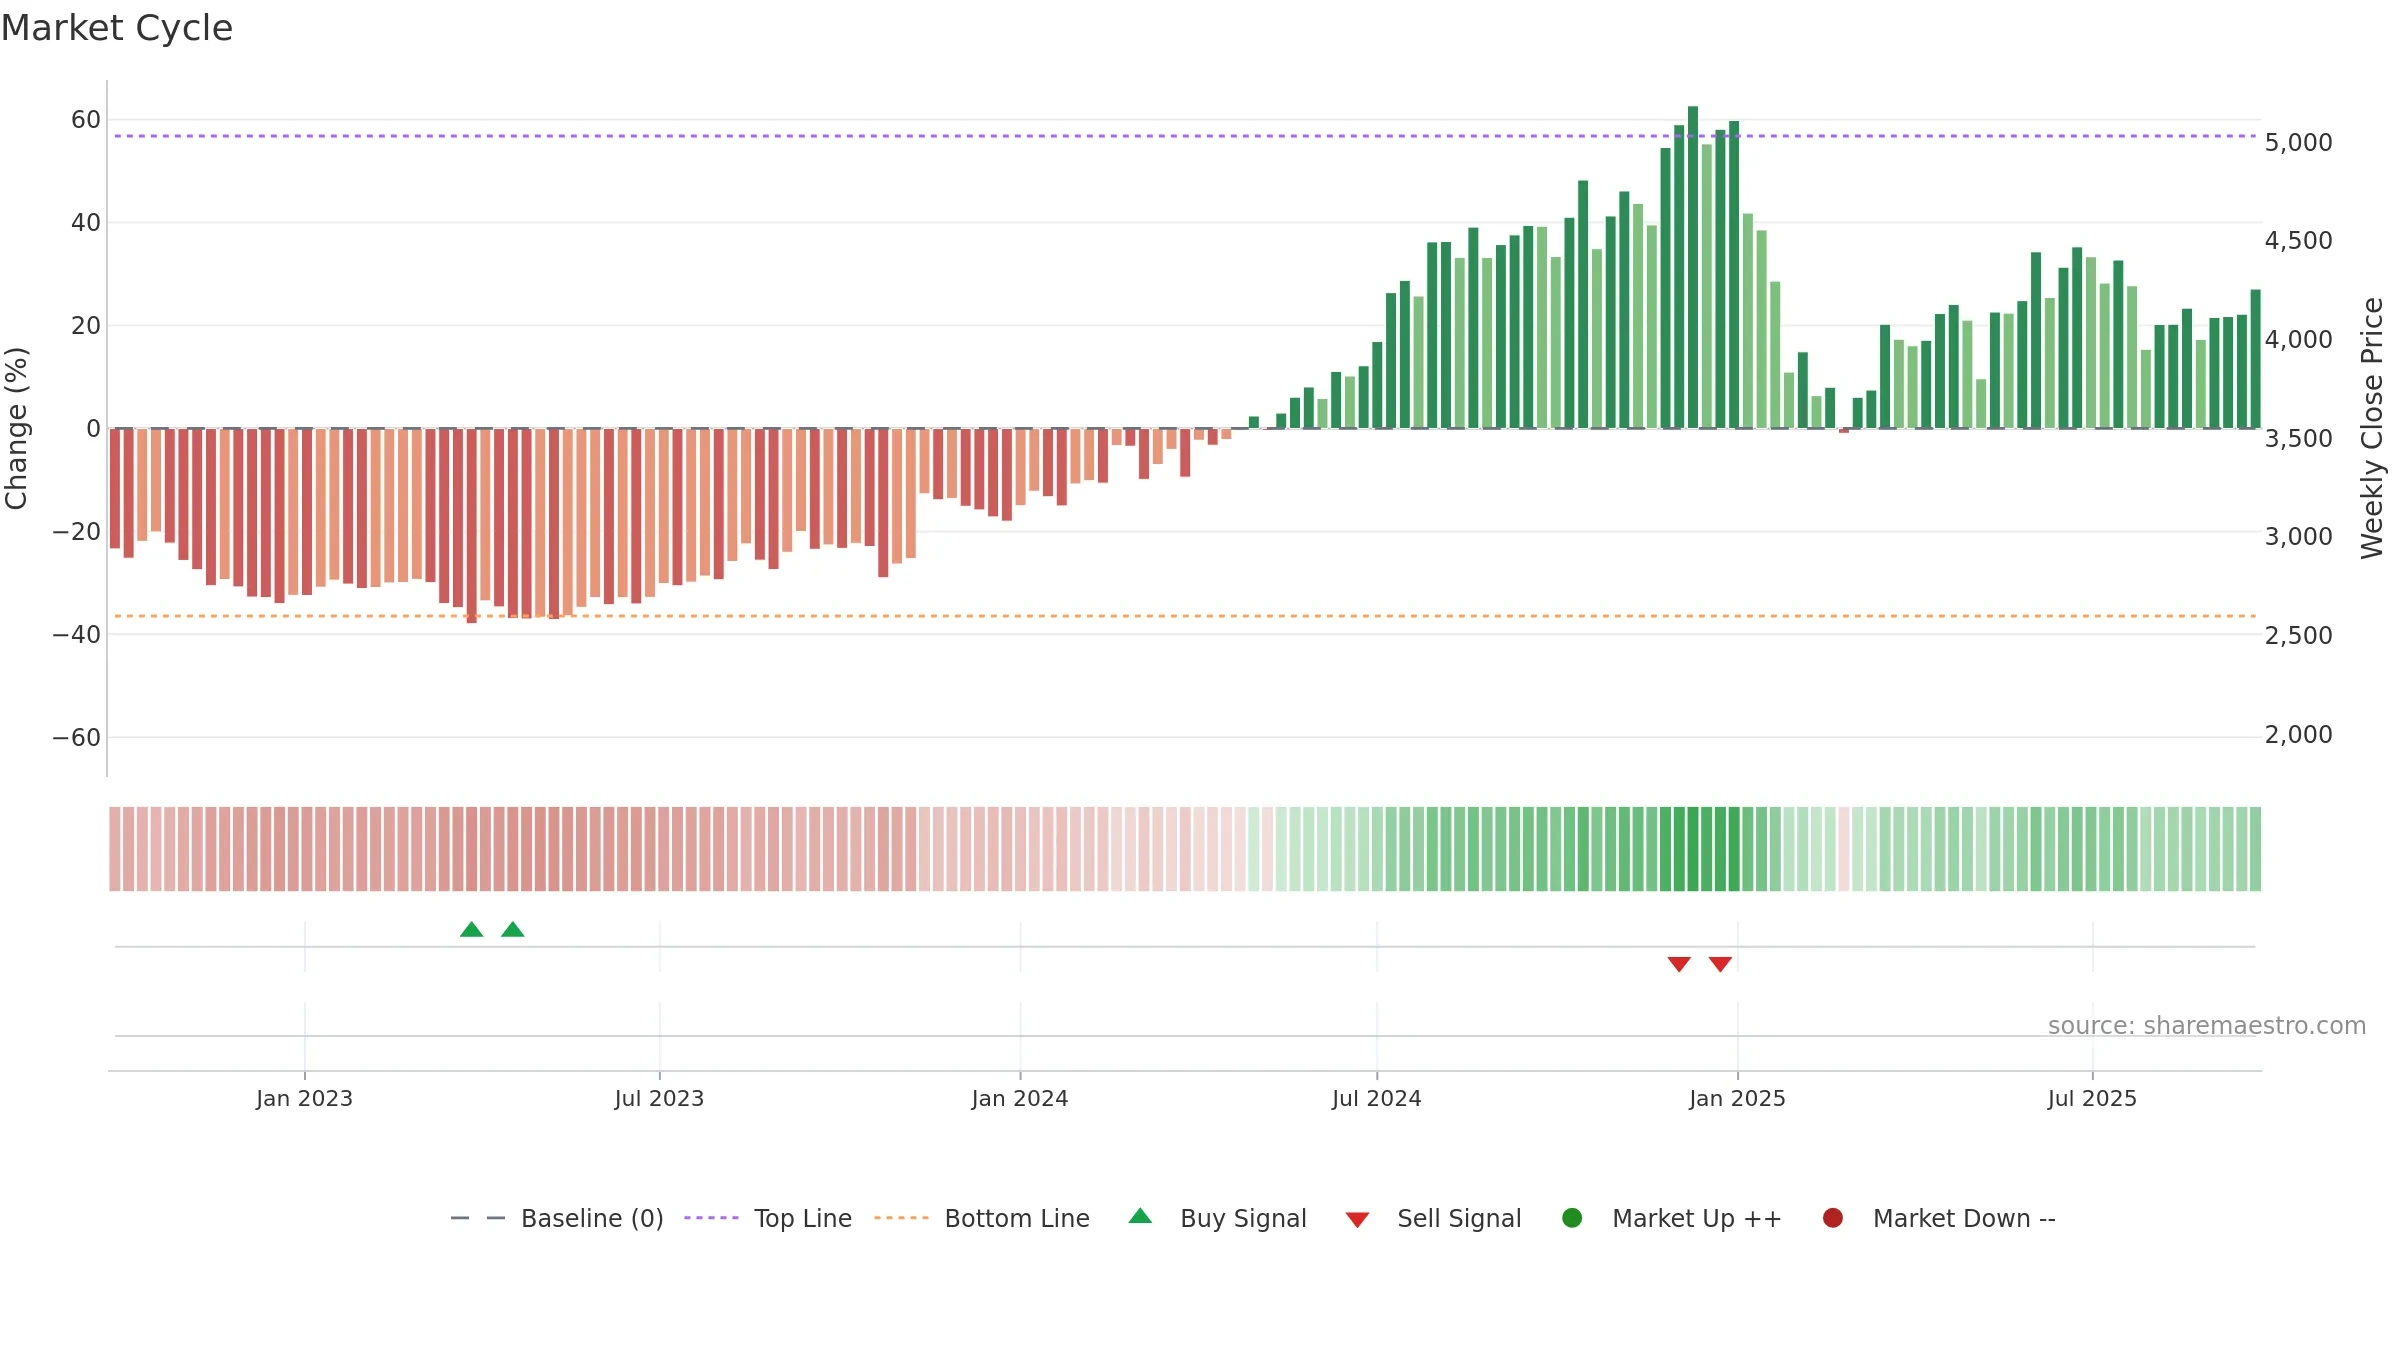
Task: Click the Market Down -- red dot
Action: pos(1833,1218)
